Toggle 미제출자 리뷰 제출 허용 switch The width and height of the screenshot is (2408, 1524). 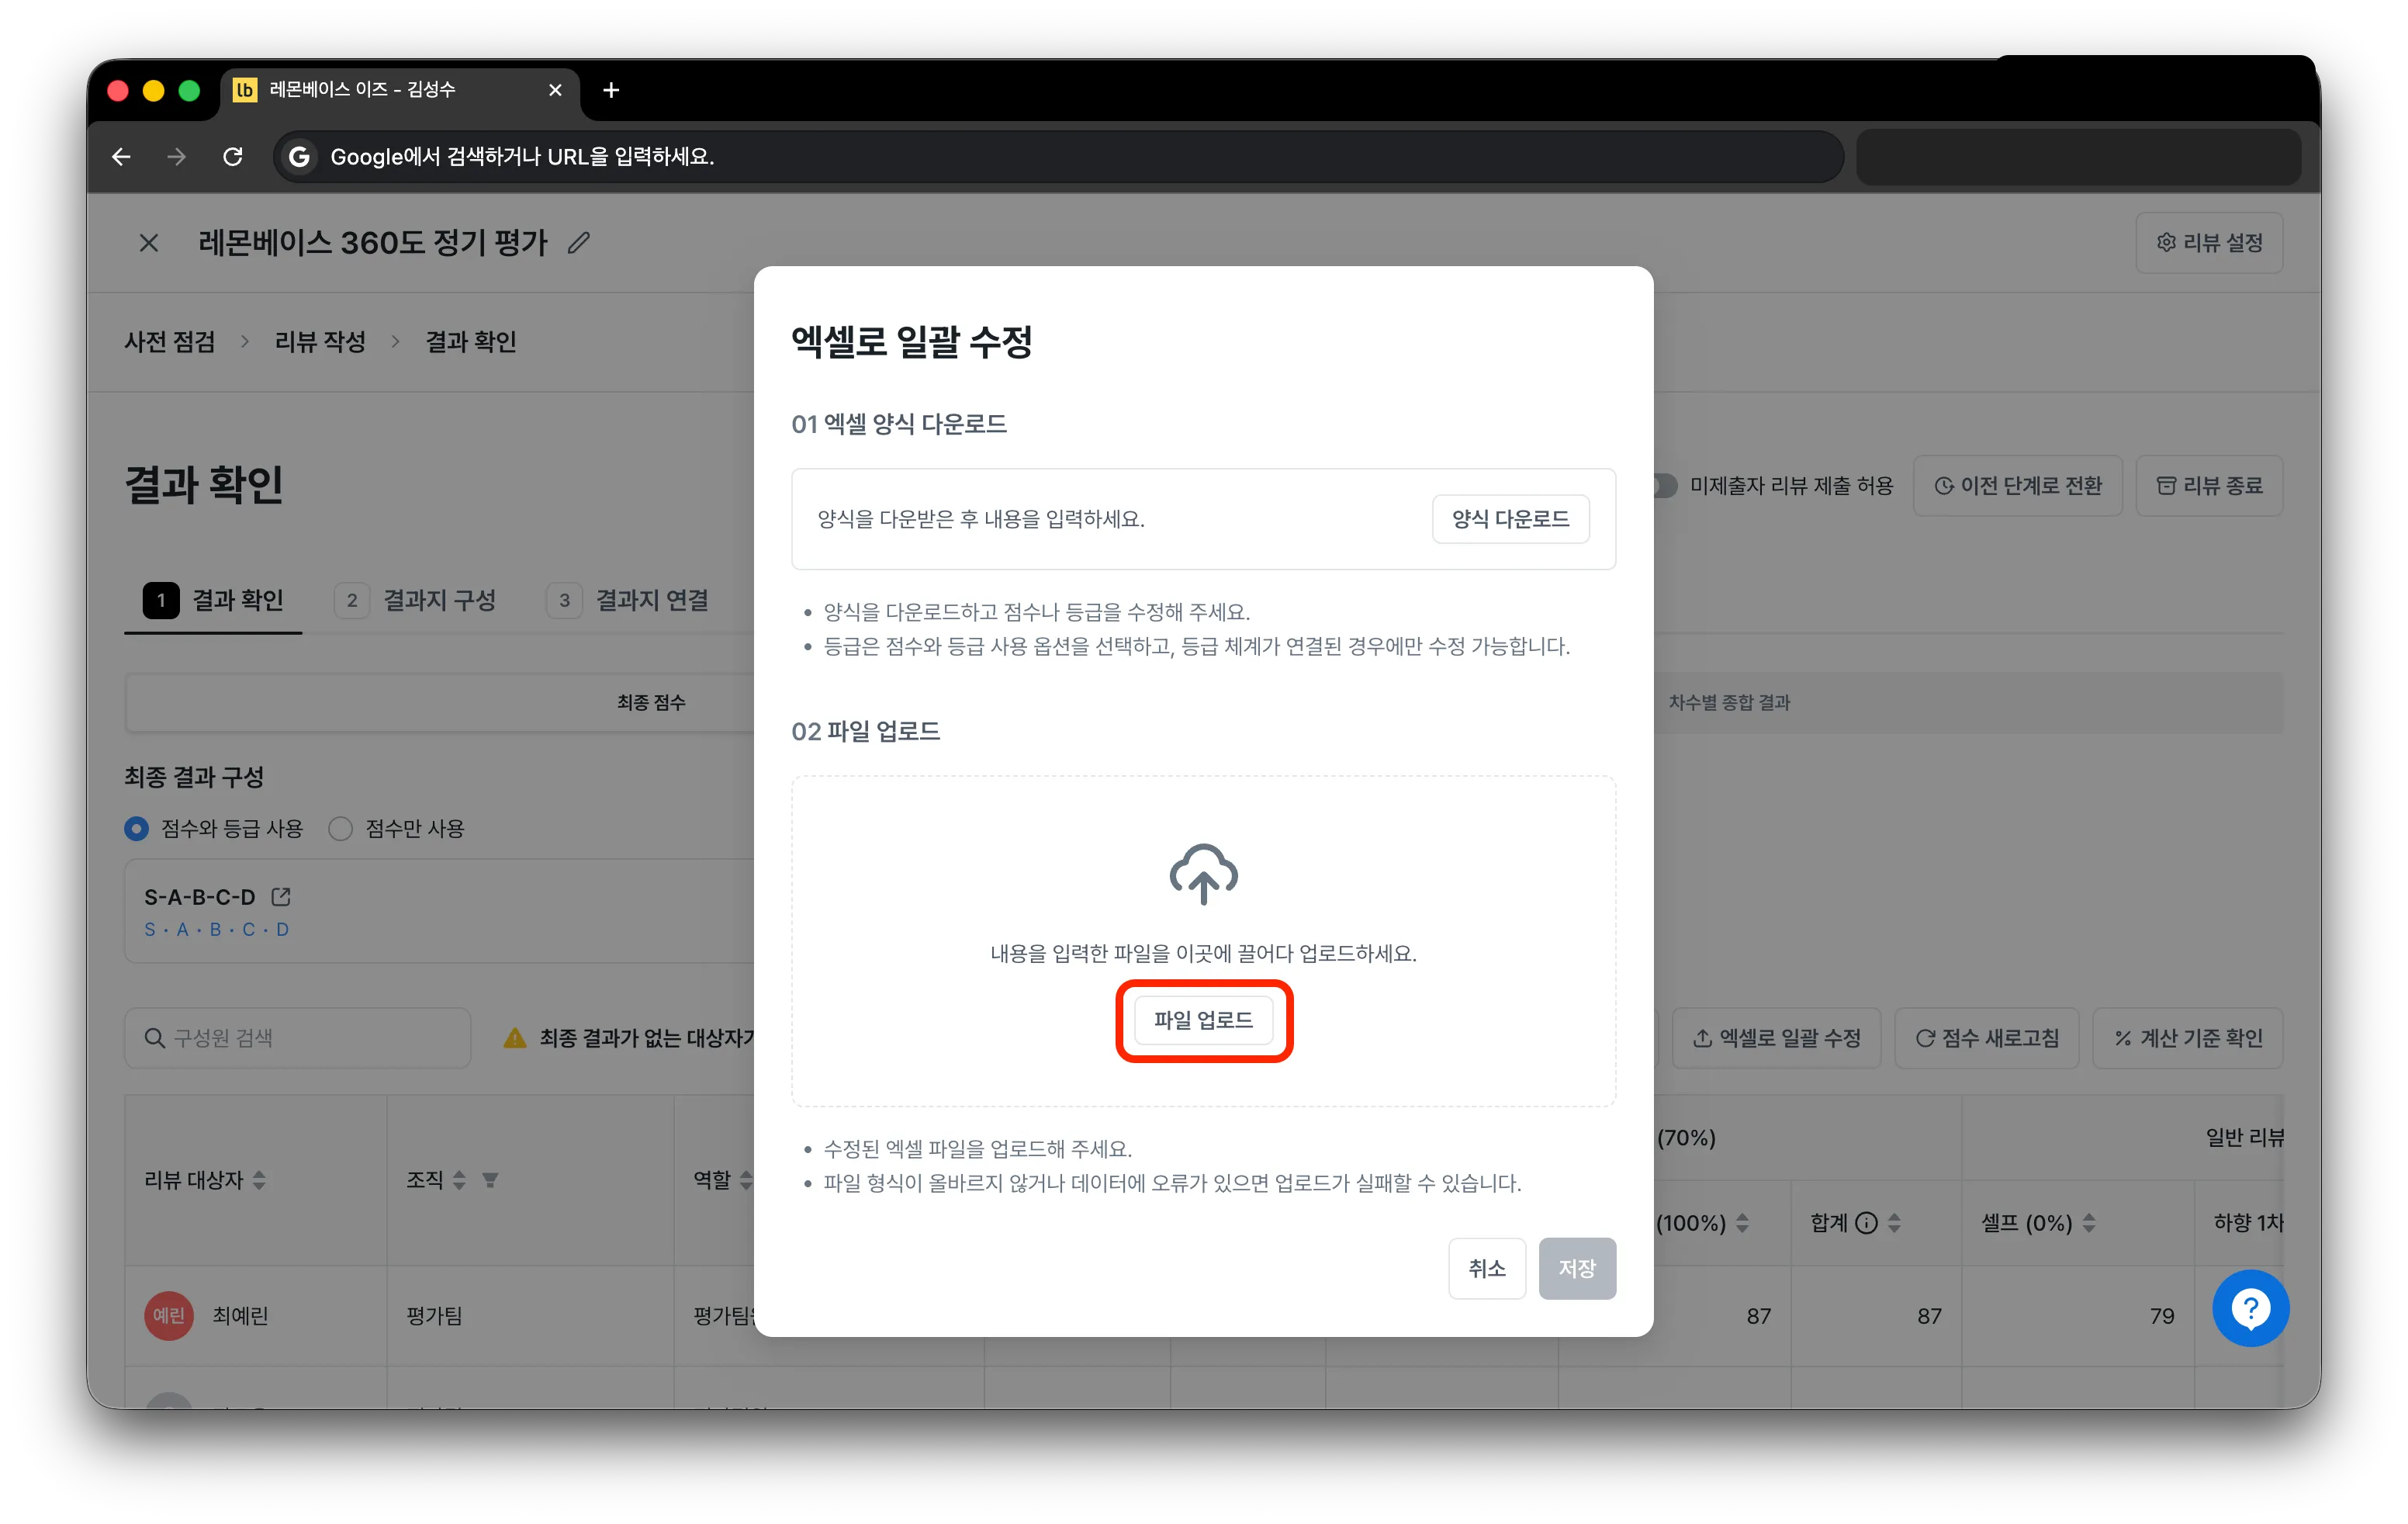(x=1663, y=485)
